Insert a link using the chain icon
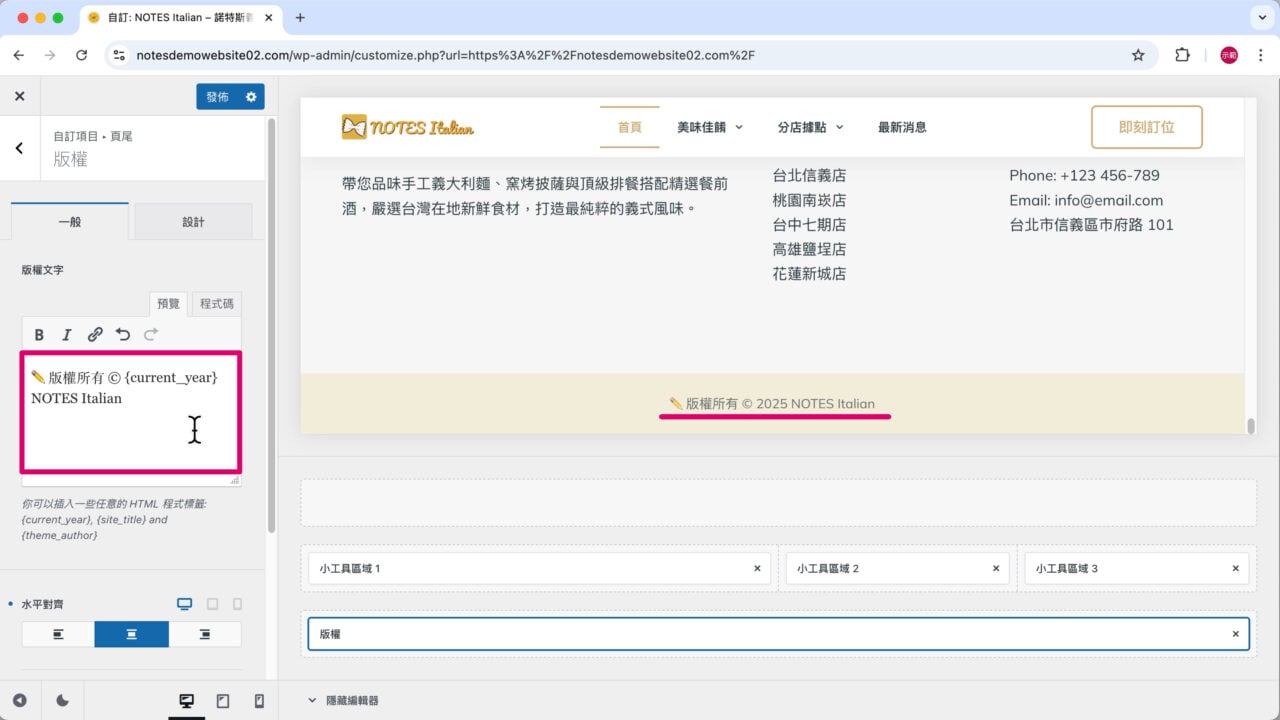 95,334
